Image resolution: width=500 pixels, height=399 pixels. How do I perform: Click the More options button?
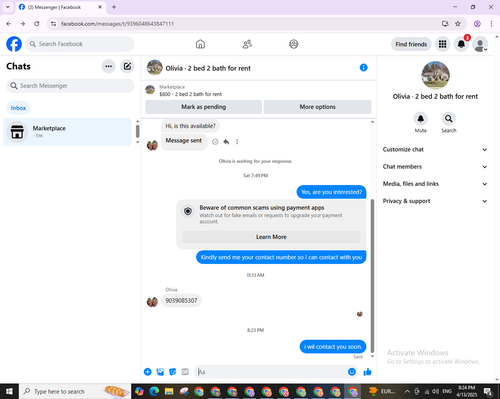(317, 107)
